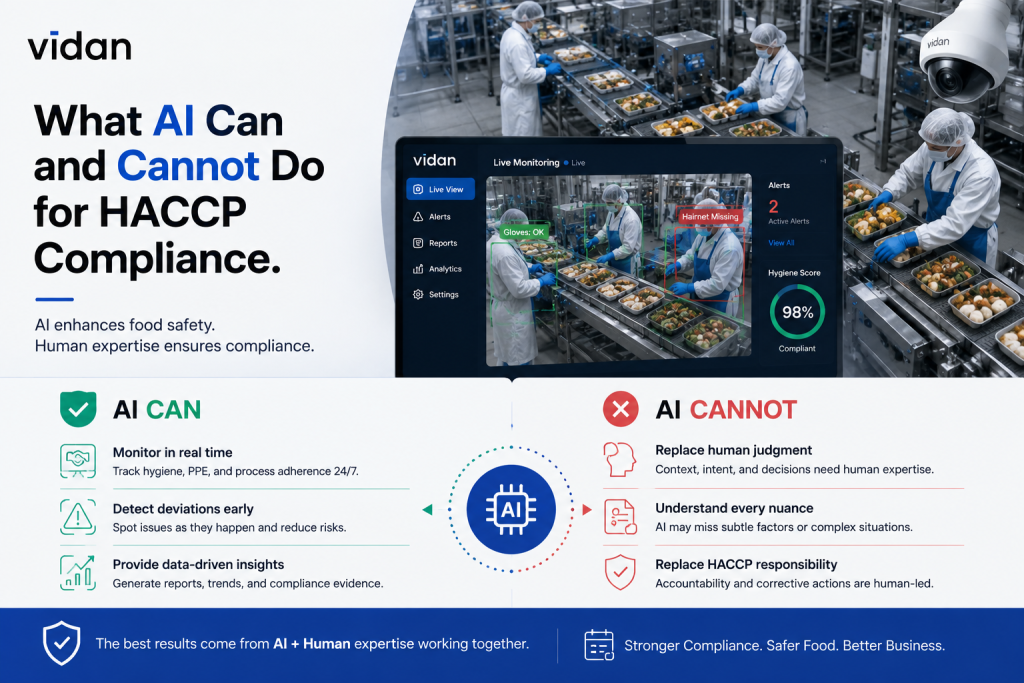Click "Stronger Compliance. Safer Food. Better Business."
The height and width of the screenshot is (683, 1024).
coord(784,646)
